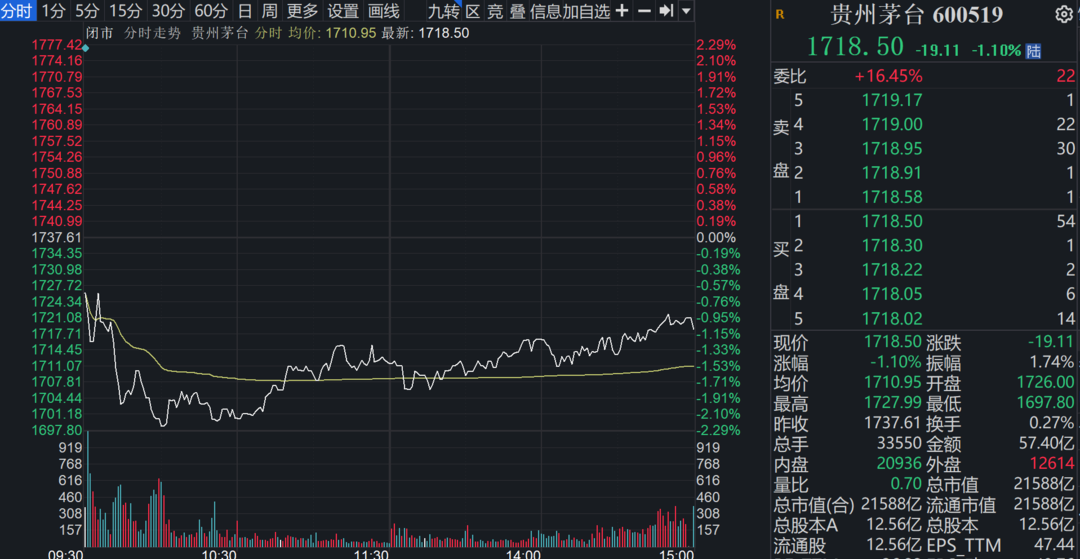Click the stock title 贵州茅台 600519
The width and height of the screenshot is (1080, 559).
click(x=916, y=14)
